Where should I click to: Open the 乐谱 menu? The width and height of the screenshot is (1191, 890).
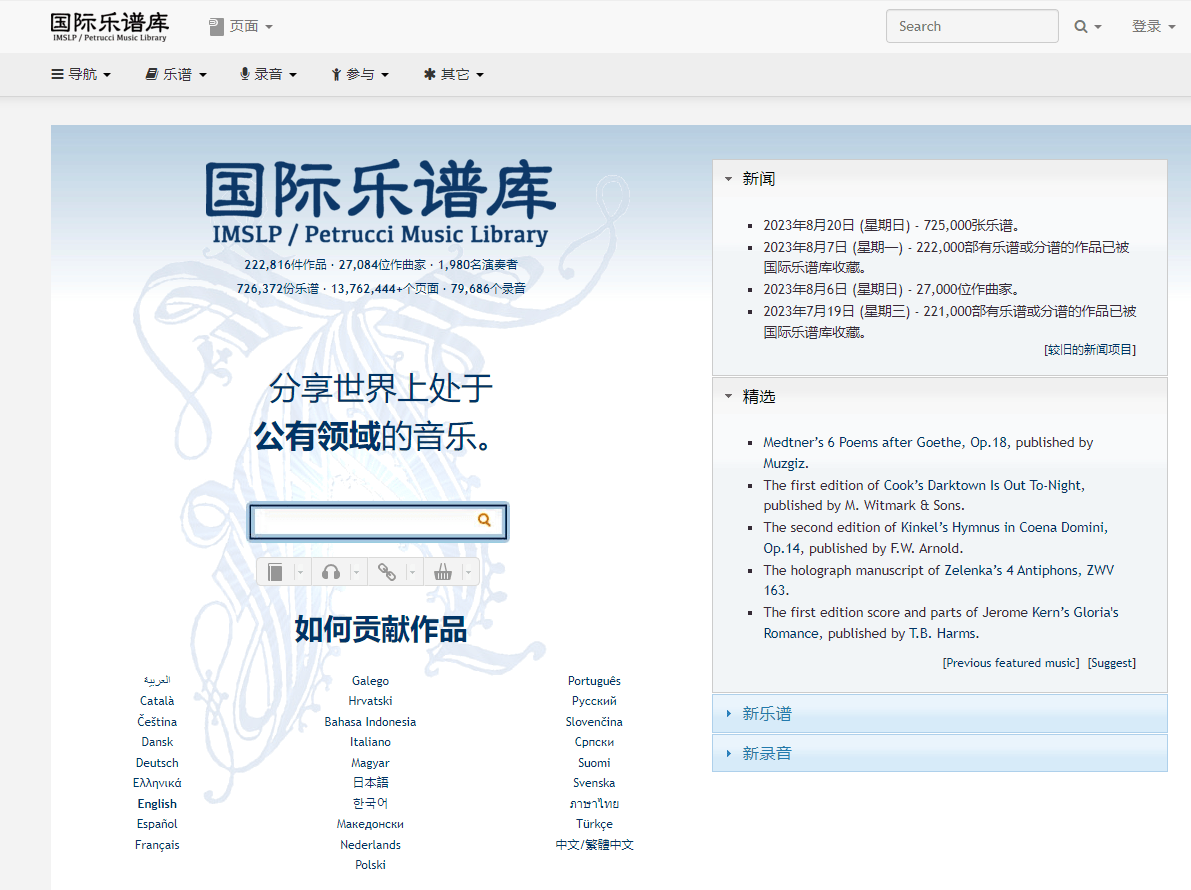click(175, 73)
